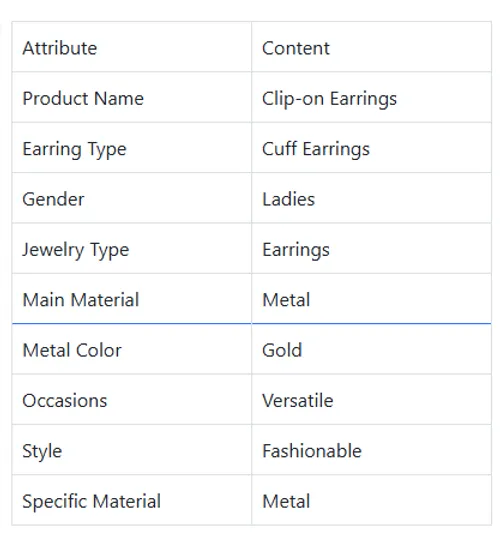Select the Metal Color cell
Viewport: 500px width, 536px height.
click(x=132, y=349)
